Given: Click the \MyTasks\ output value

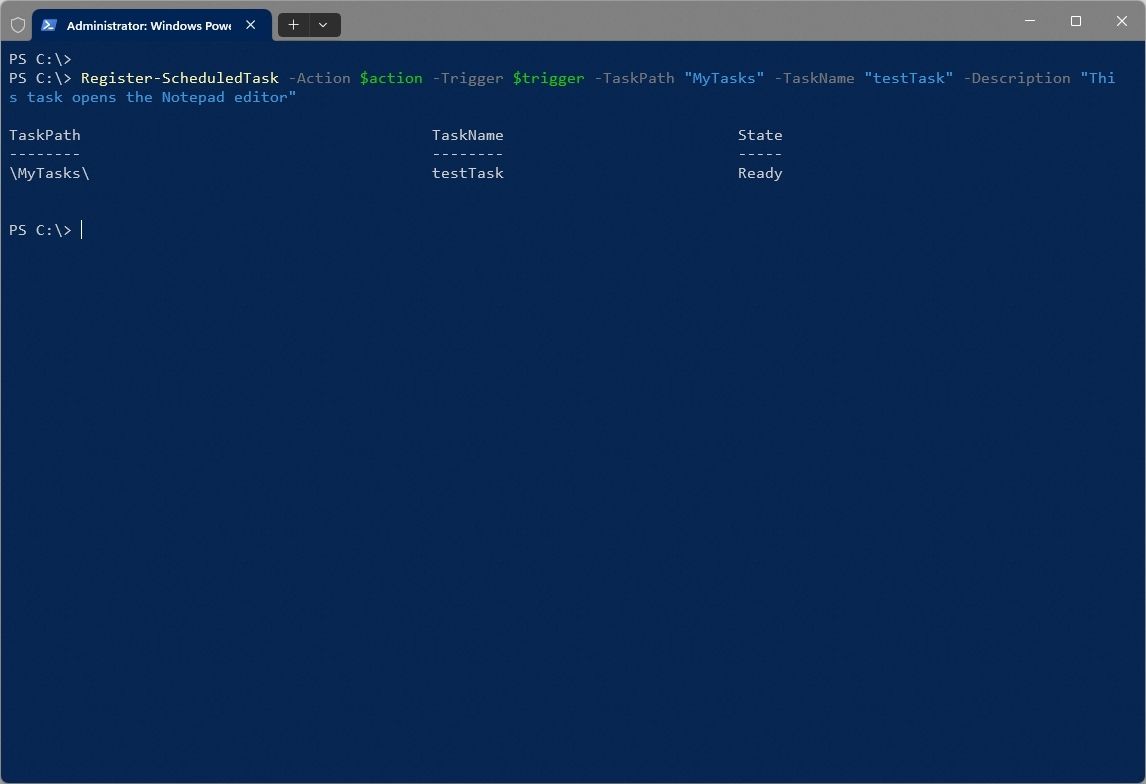Looking at the screenshot, I should click(x=49, y=173).
